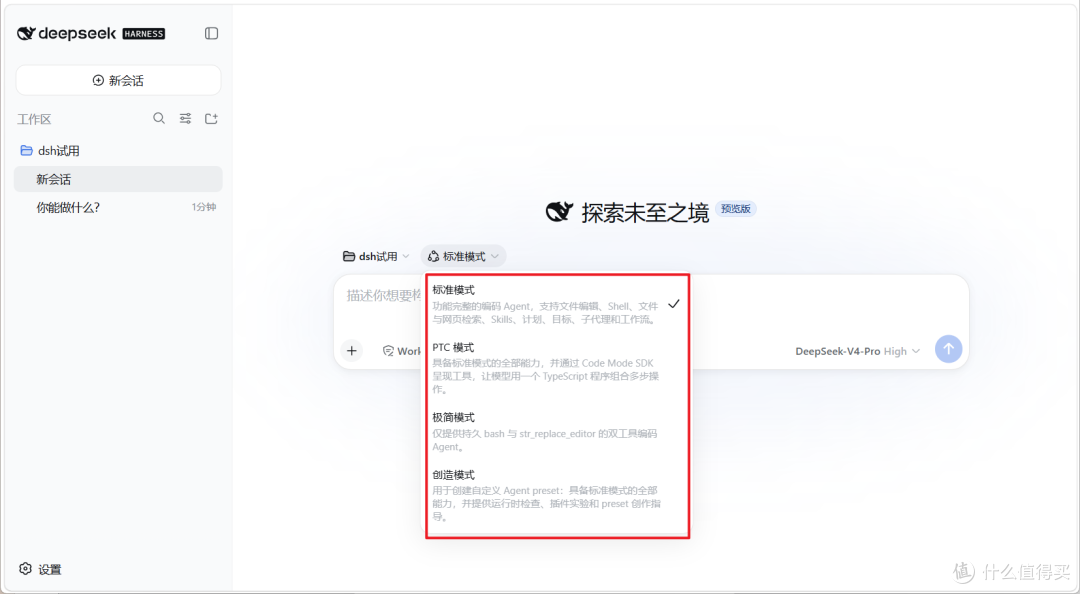Click the 探索未至之境 headline text
Viewport: 1080px width, 594px height.
[645, 213]
